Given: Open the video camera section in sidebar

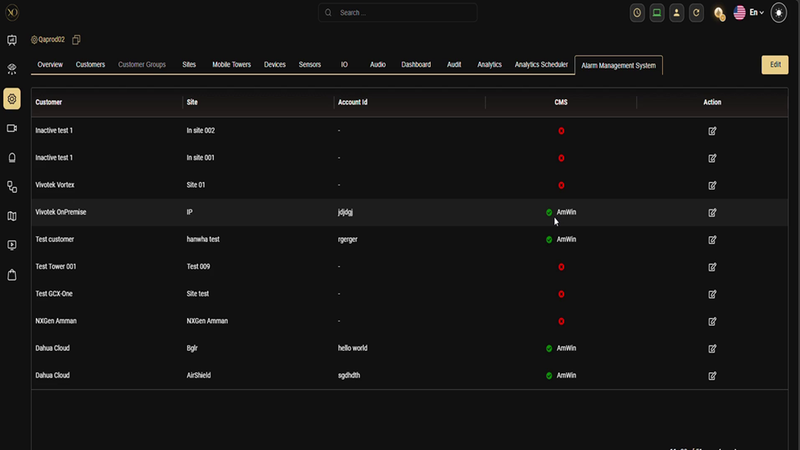Looking at the screenshot, I should 12,128.
